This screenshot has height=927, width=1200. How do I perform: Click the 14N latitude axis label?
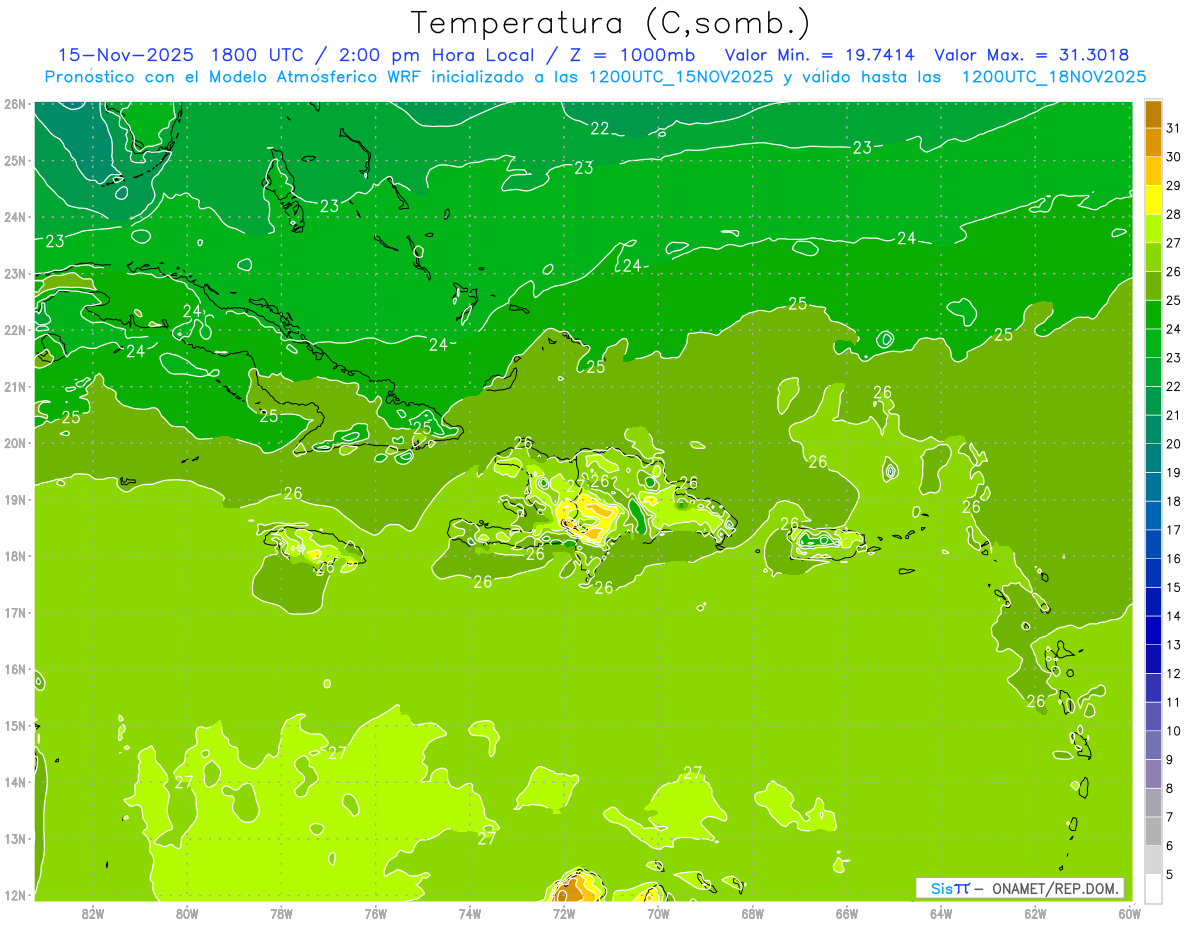point(15,782)
